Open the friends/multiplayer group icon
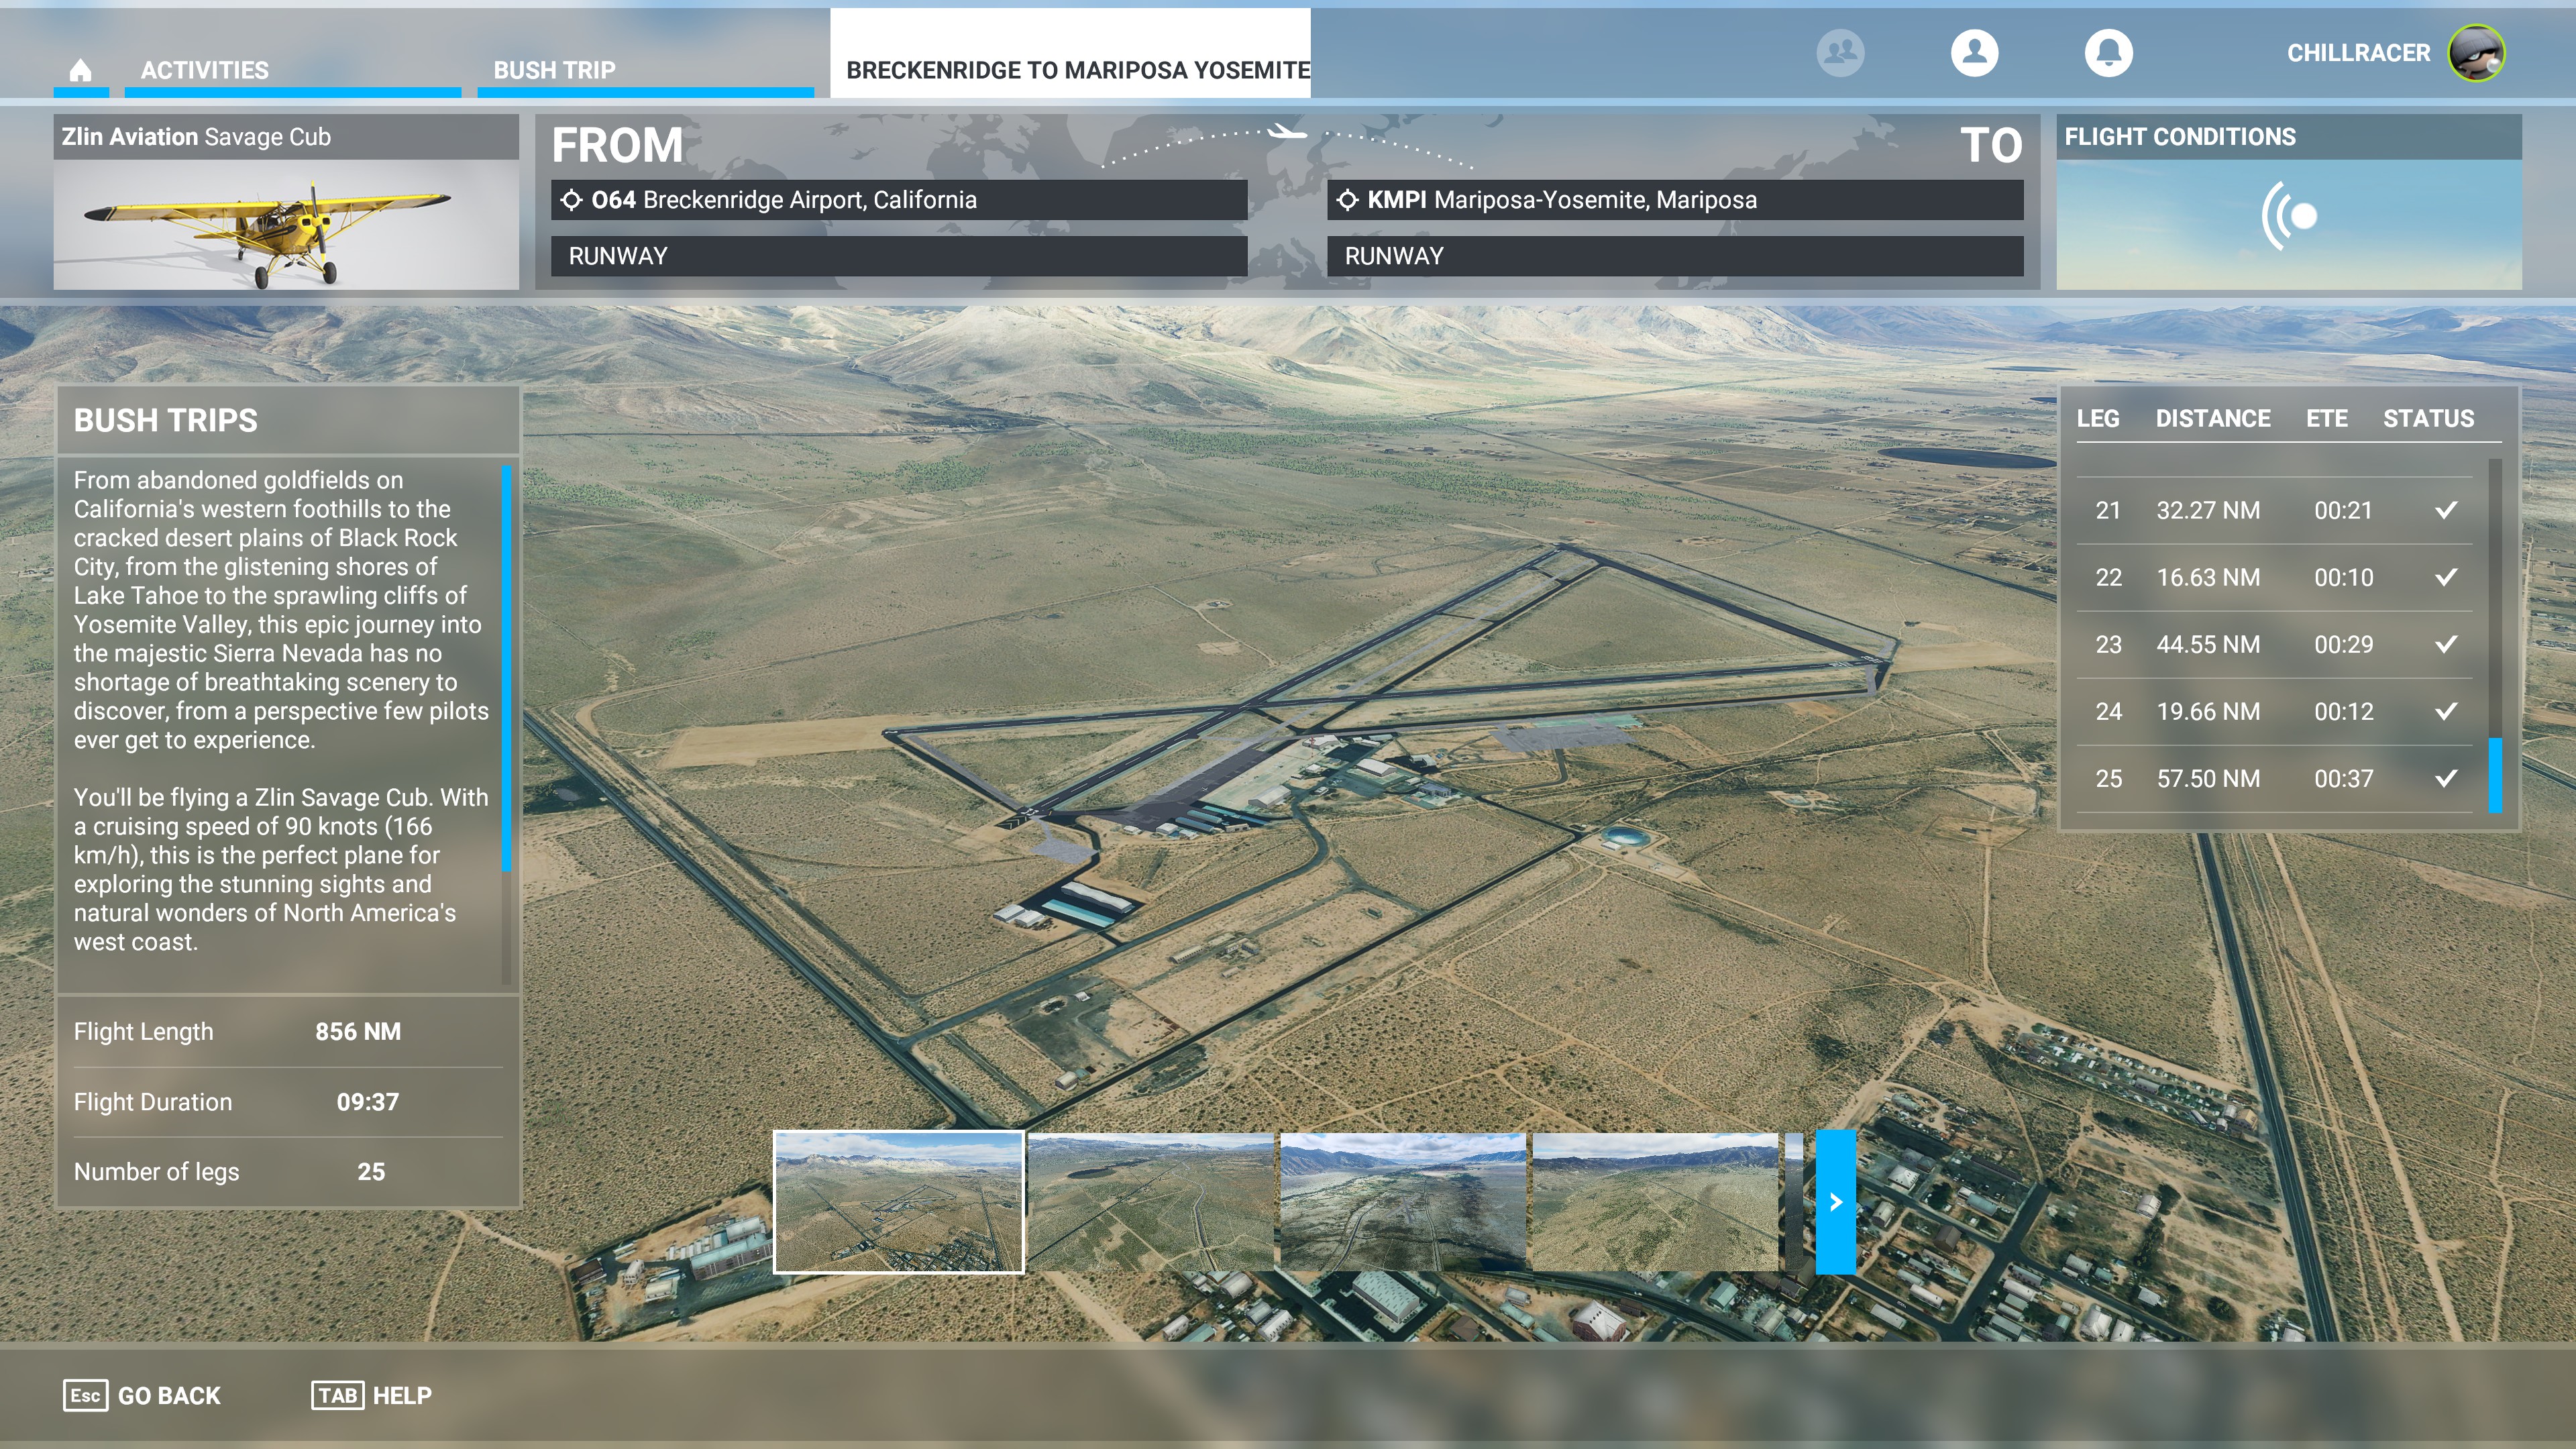2576x1449 pixels. click(x=1840, y=52)
